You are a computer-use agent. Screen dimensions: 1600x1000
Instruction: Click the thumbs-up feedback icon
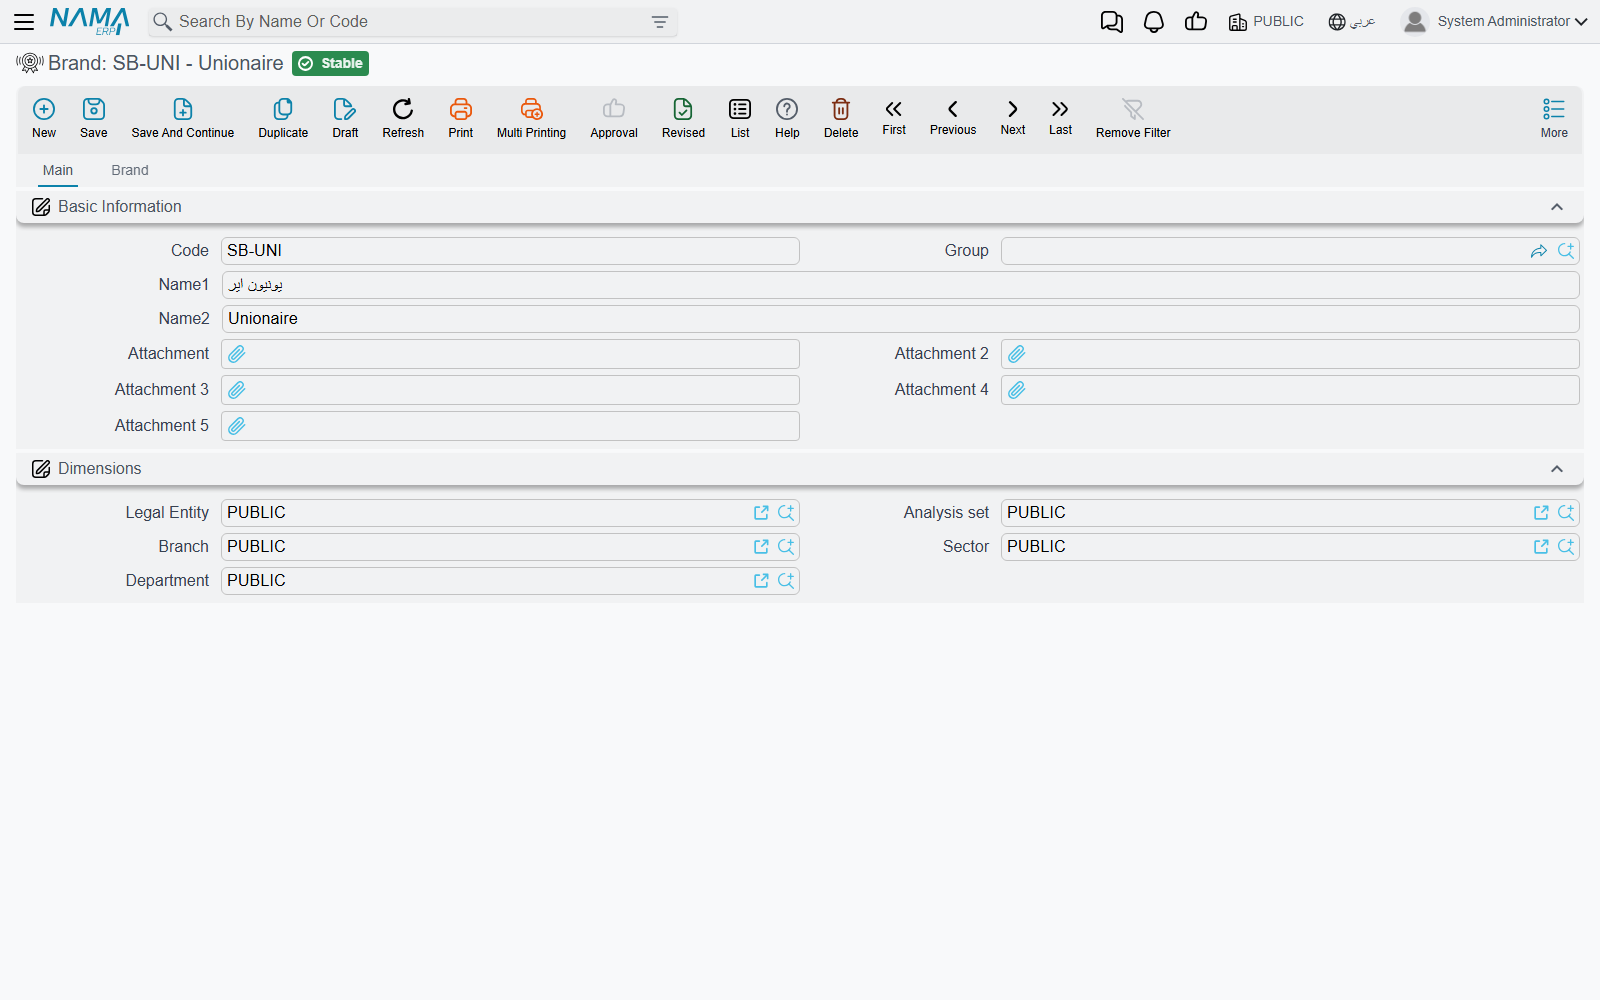coord(1196,22)
